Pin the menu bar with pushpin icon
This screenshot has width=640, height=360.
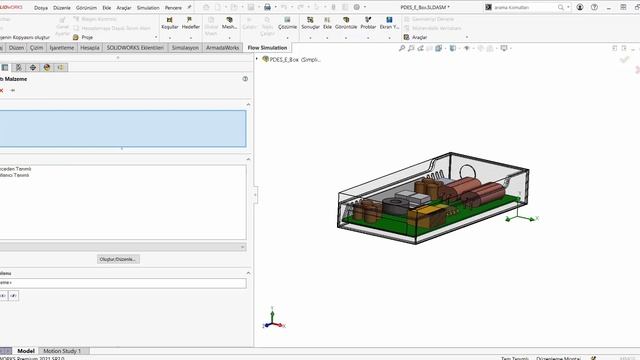click(x=189, y=7)
